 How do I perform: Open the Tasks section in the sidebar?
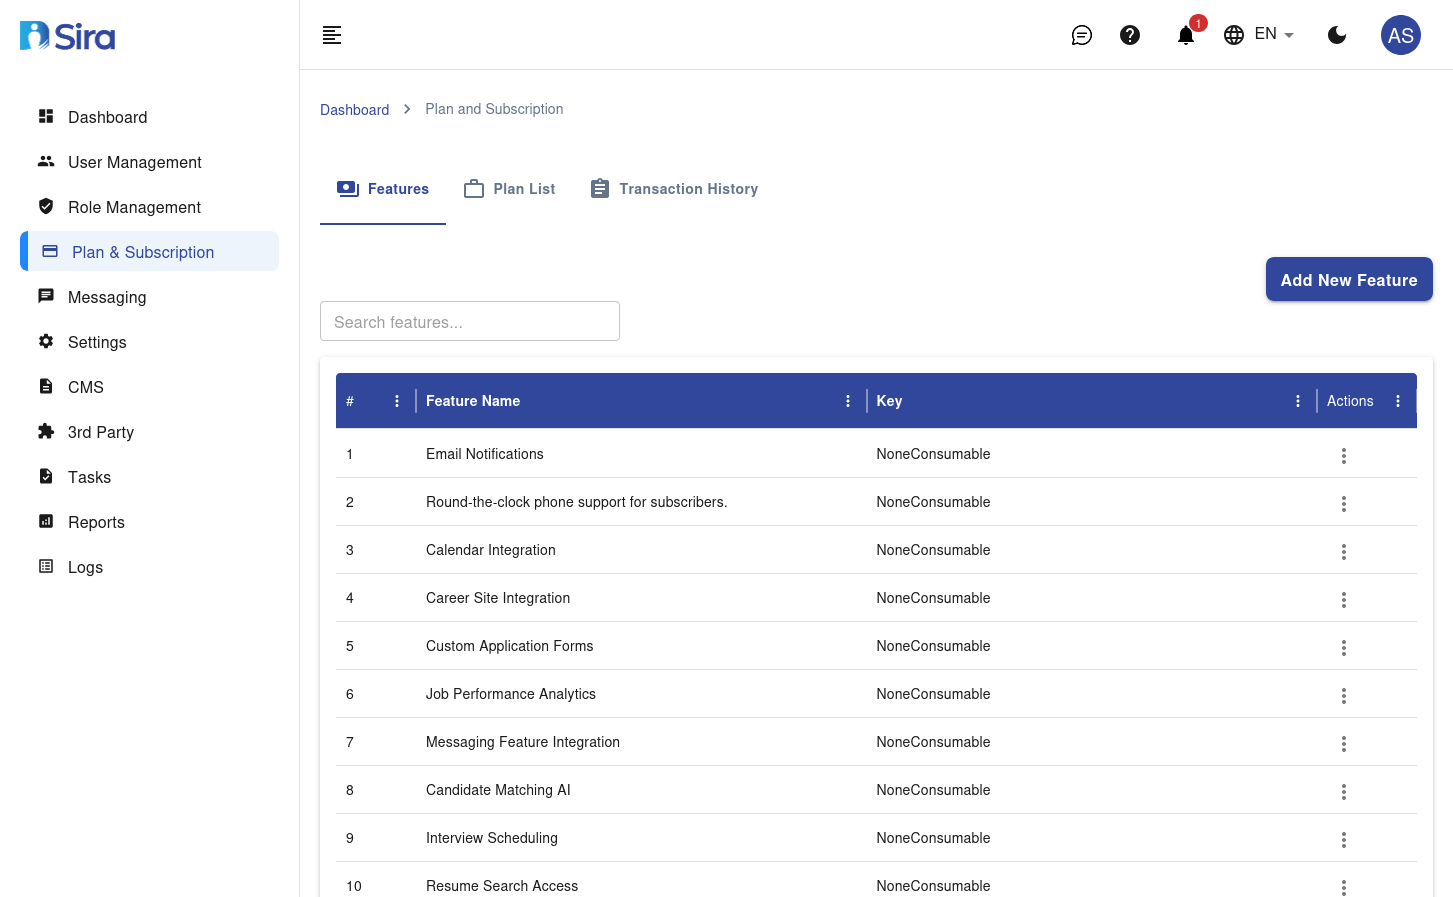click(x=89, y=477)
